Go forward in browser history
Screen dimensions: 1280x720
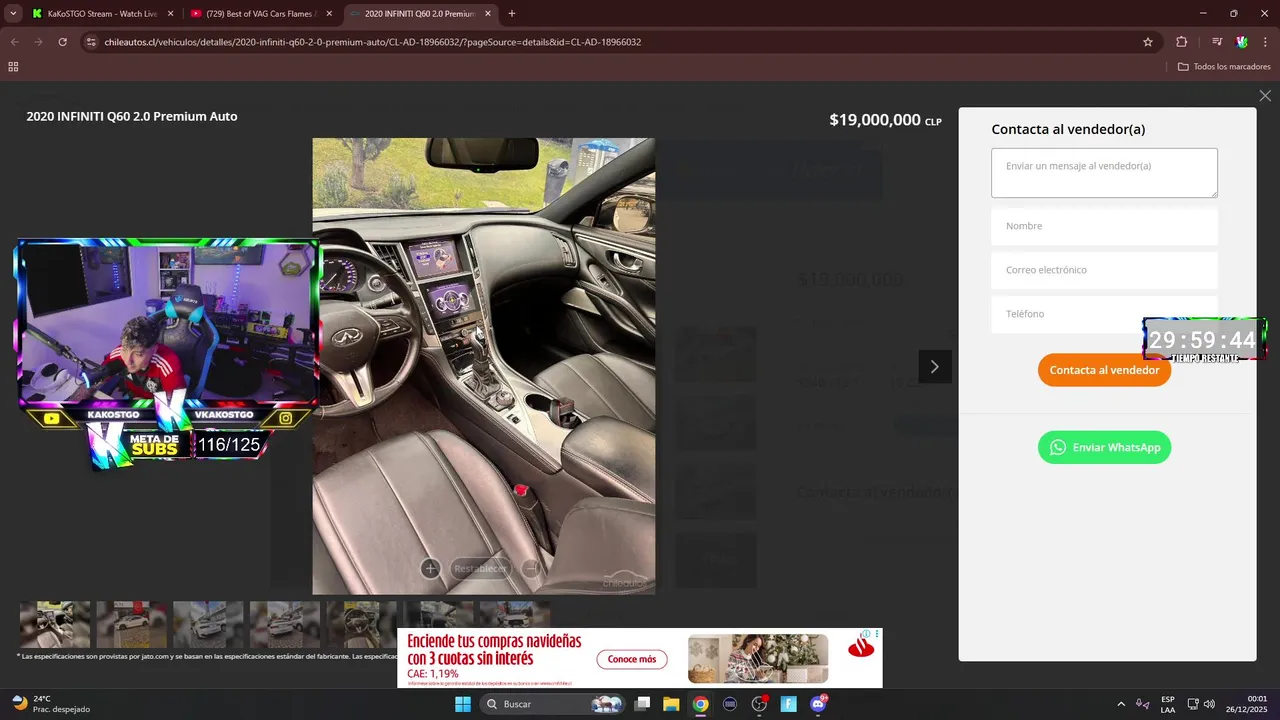(x=38, y=42)
